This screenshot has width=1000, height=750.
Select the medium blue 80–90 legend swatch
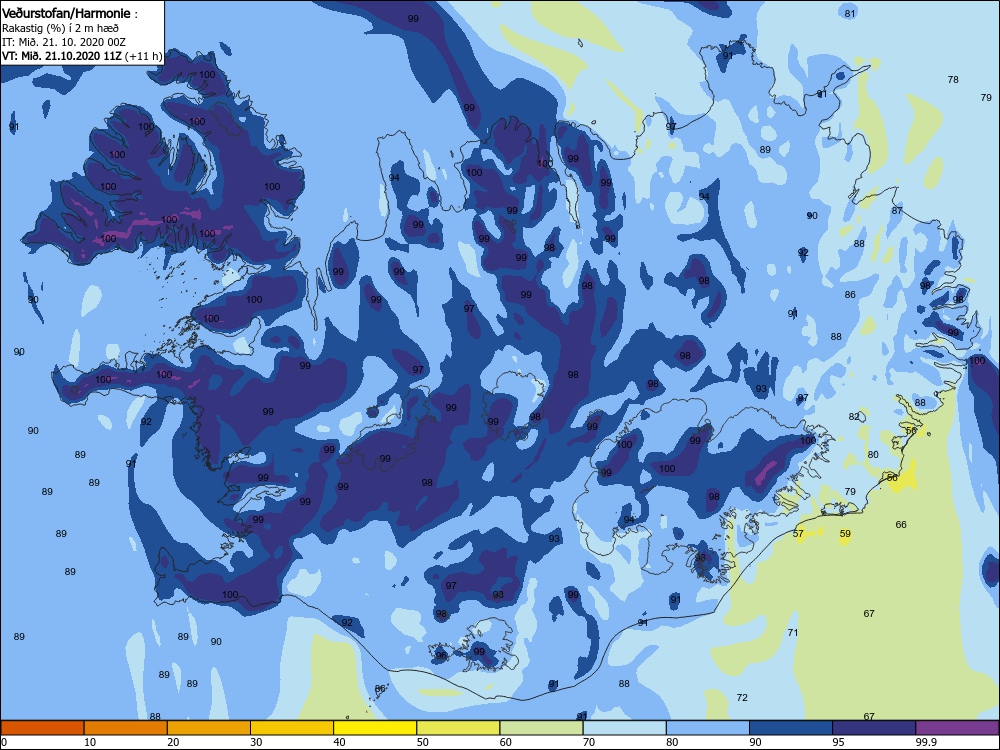(708, 728)
